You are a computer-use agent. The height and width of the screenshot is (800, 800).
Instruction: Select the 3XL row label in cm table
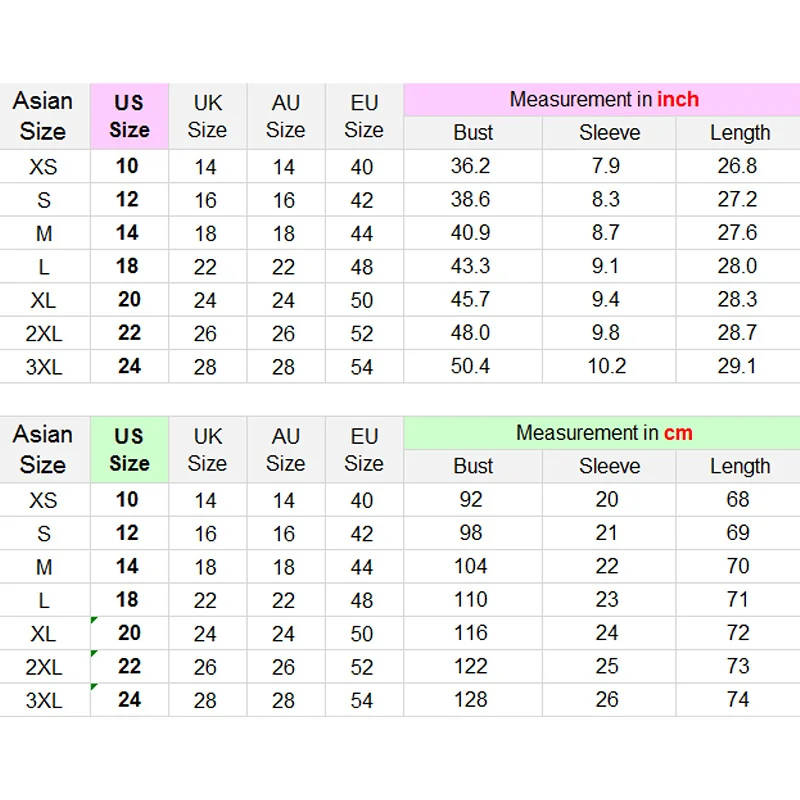[x=44, y=700]
